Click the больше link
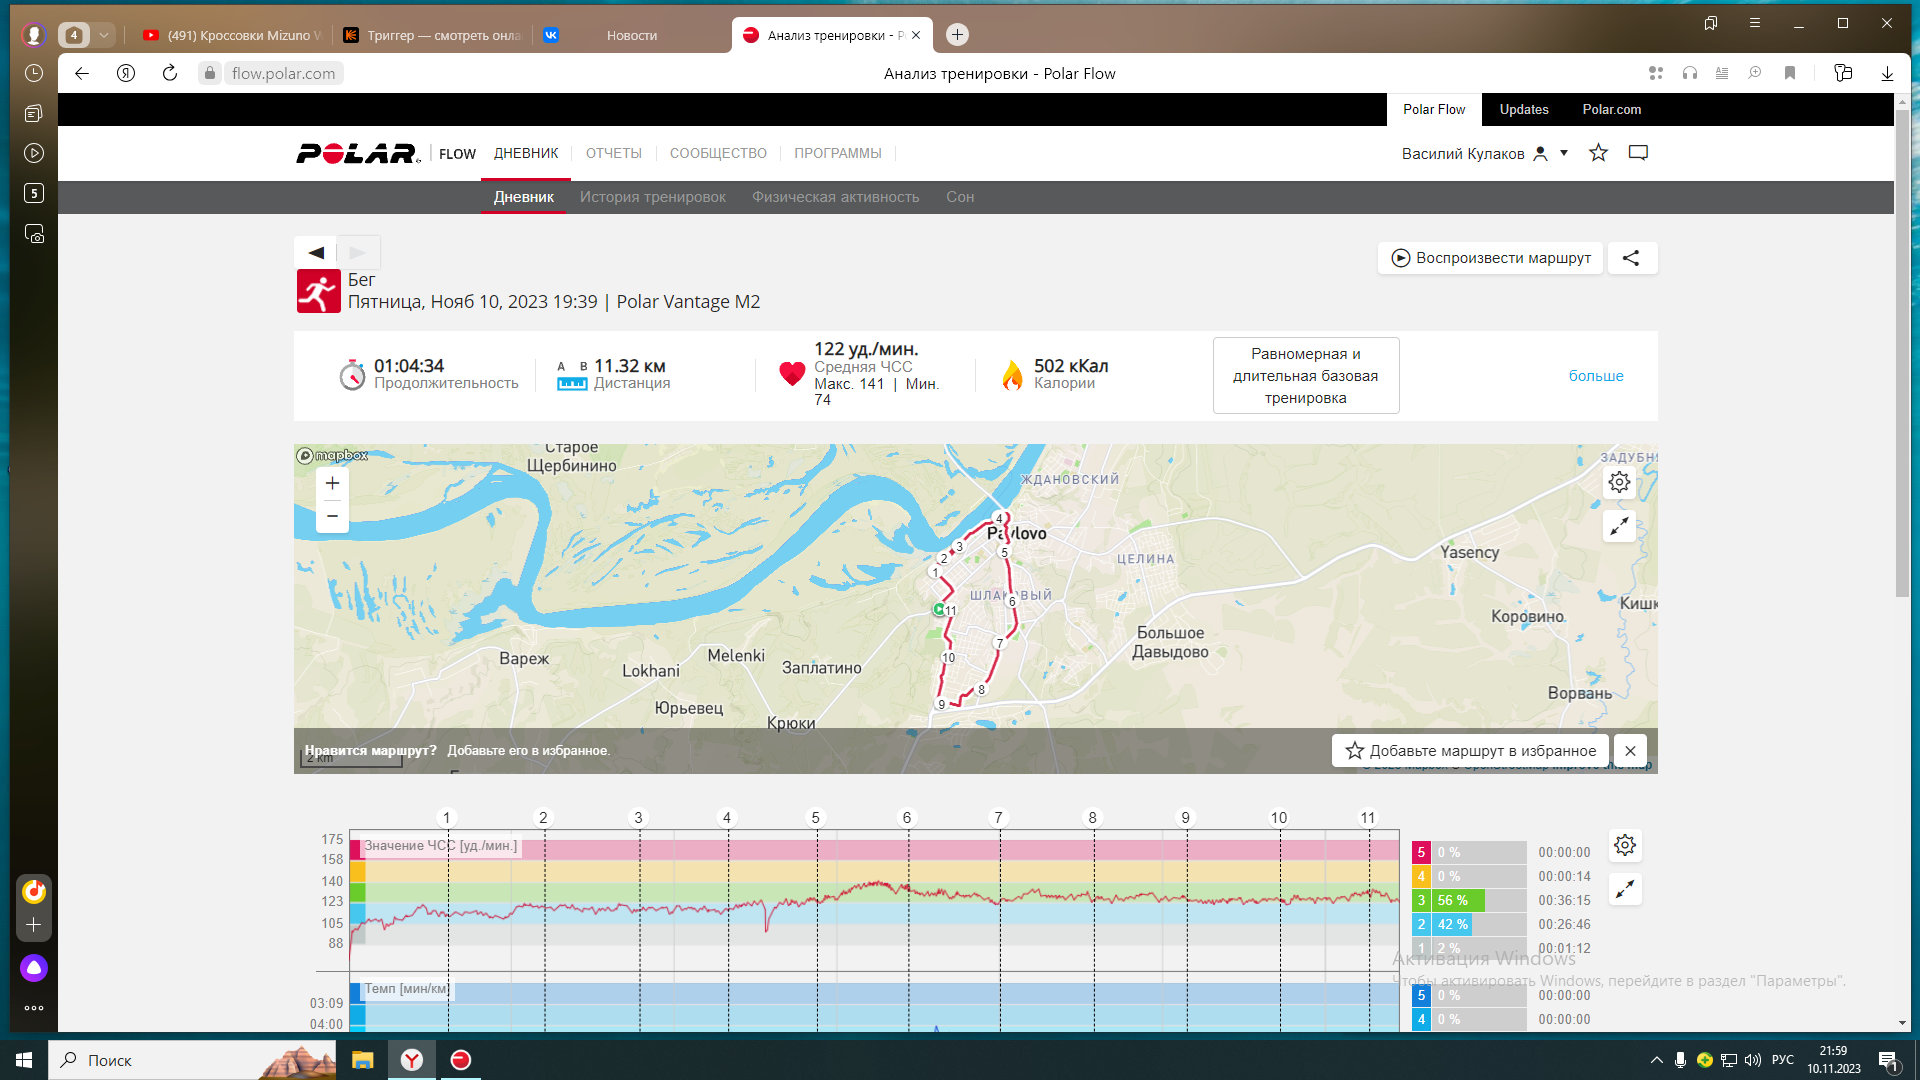This screenshot has height=1080, width=1920. [1596, 376]
